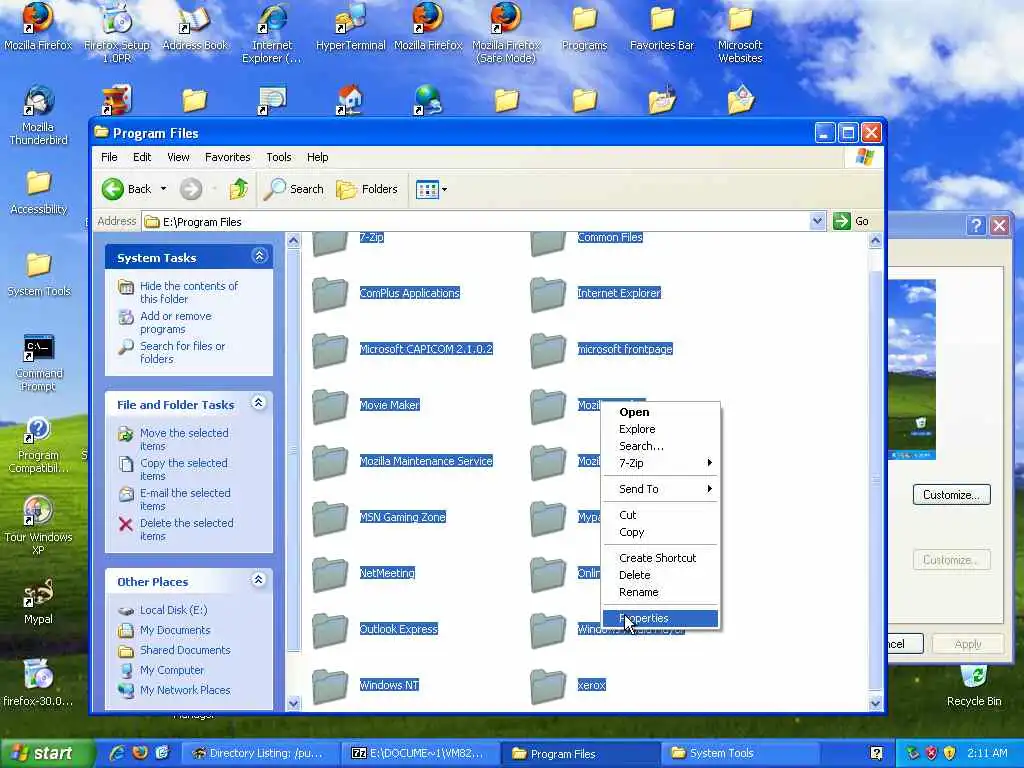Select the Mozilla Maintenance Service folder icon

(x=330, y=462)
